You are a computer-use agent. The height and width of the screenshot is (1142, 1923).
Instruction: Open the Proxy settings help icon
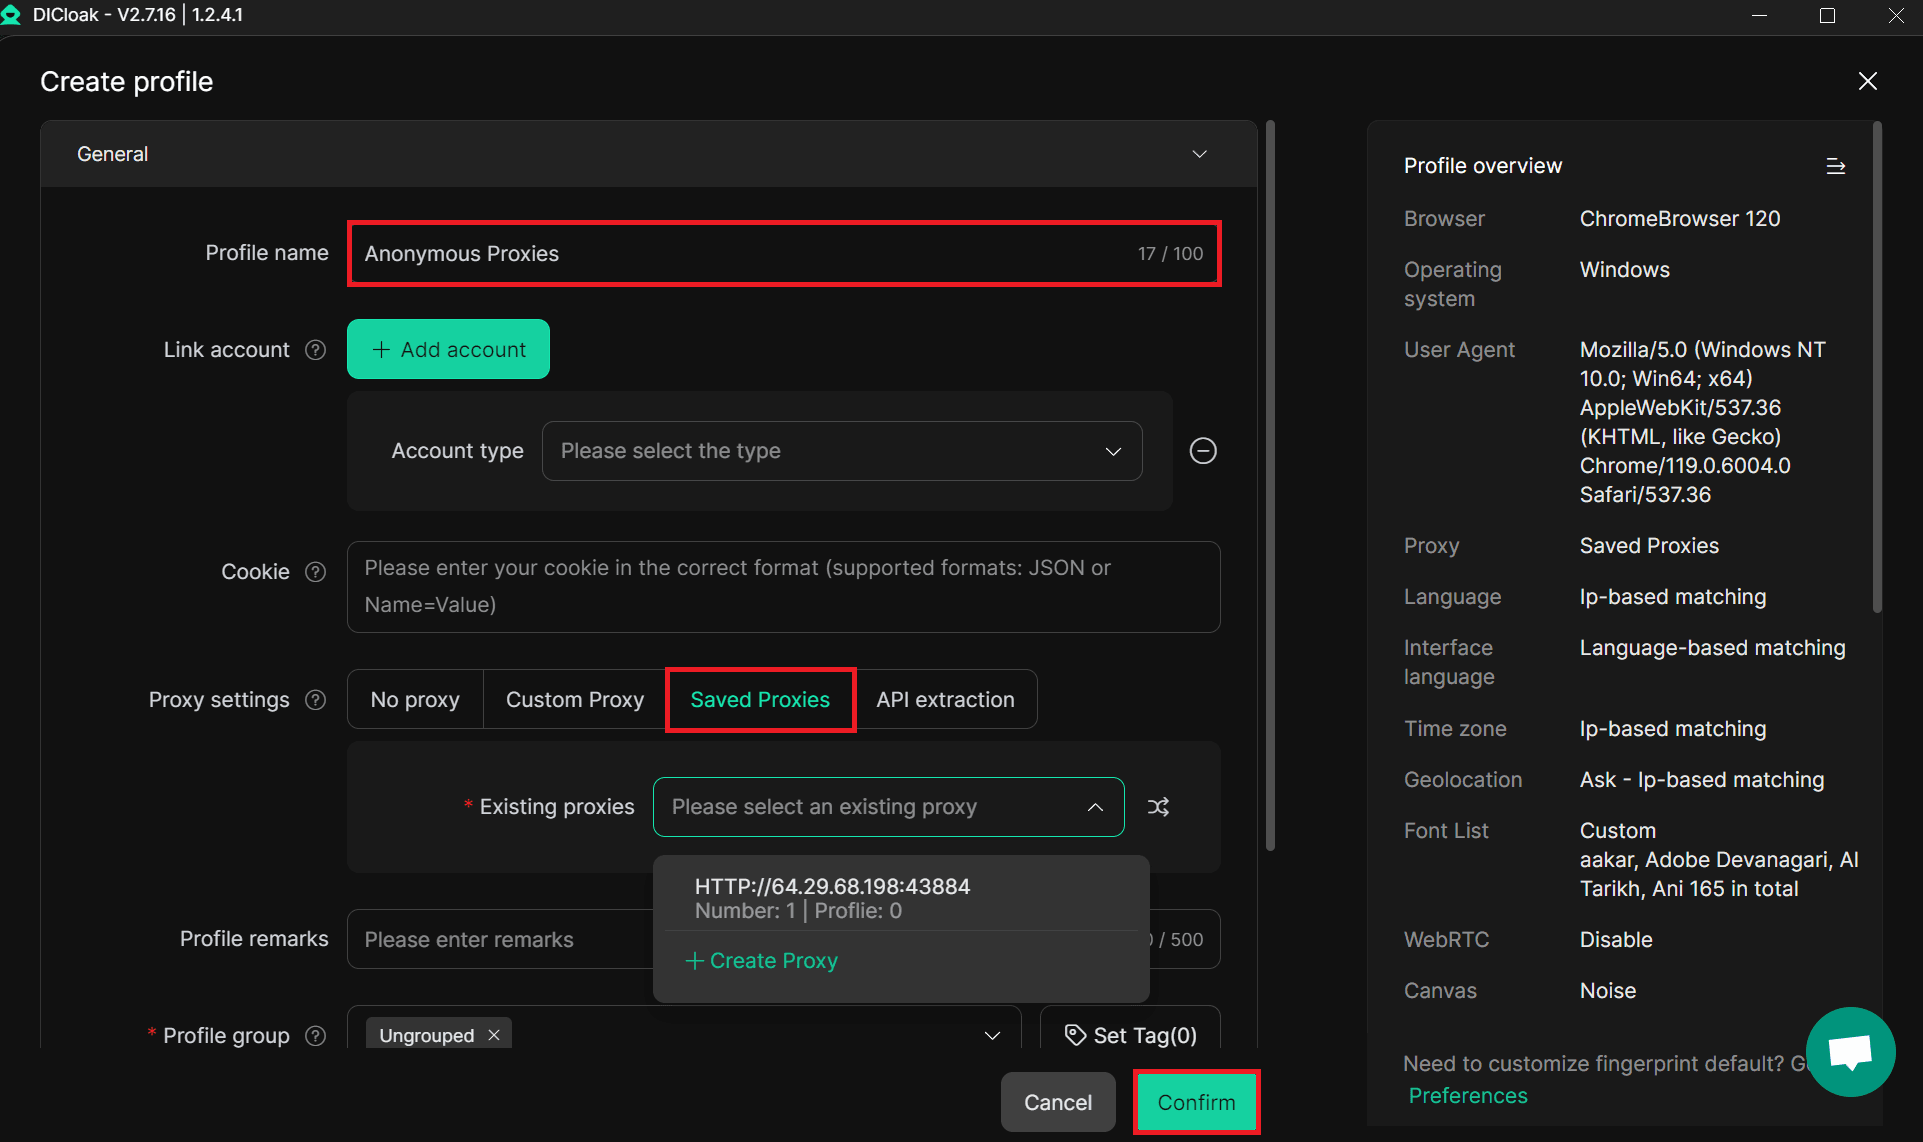(315, 700)
